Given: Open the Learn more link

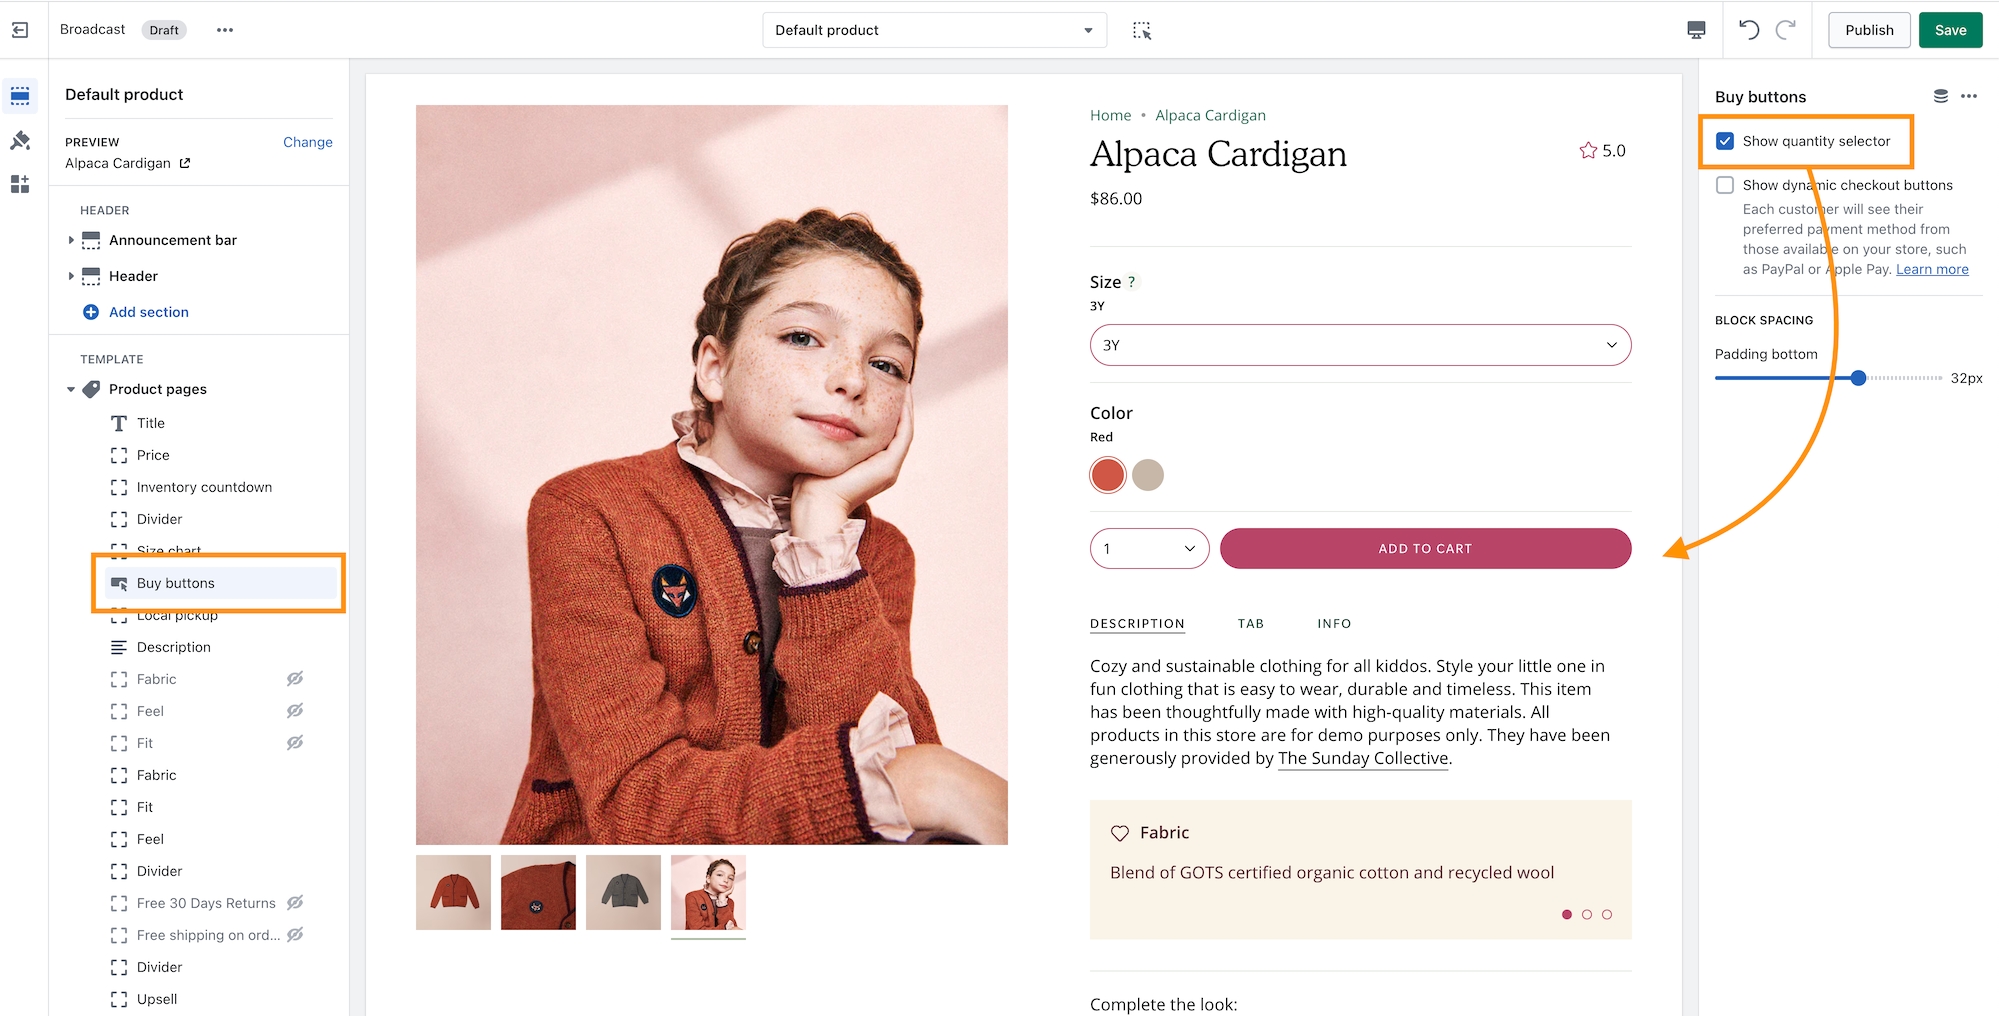Looking at the screenshot, I should point(1932,269).
